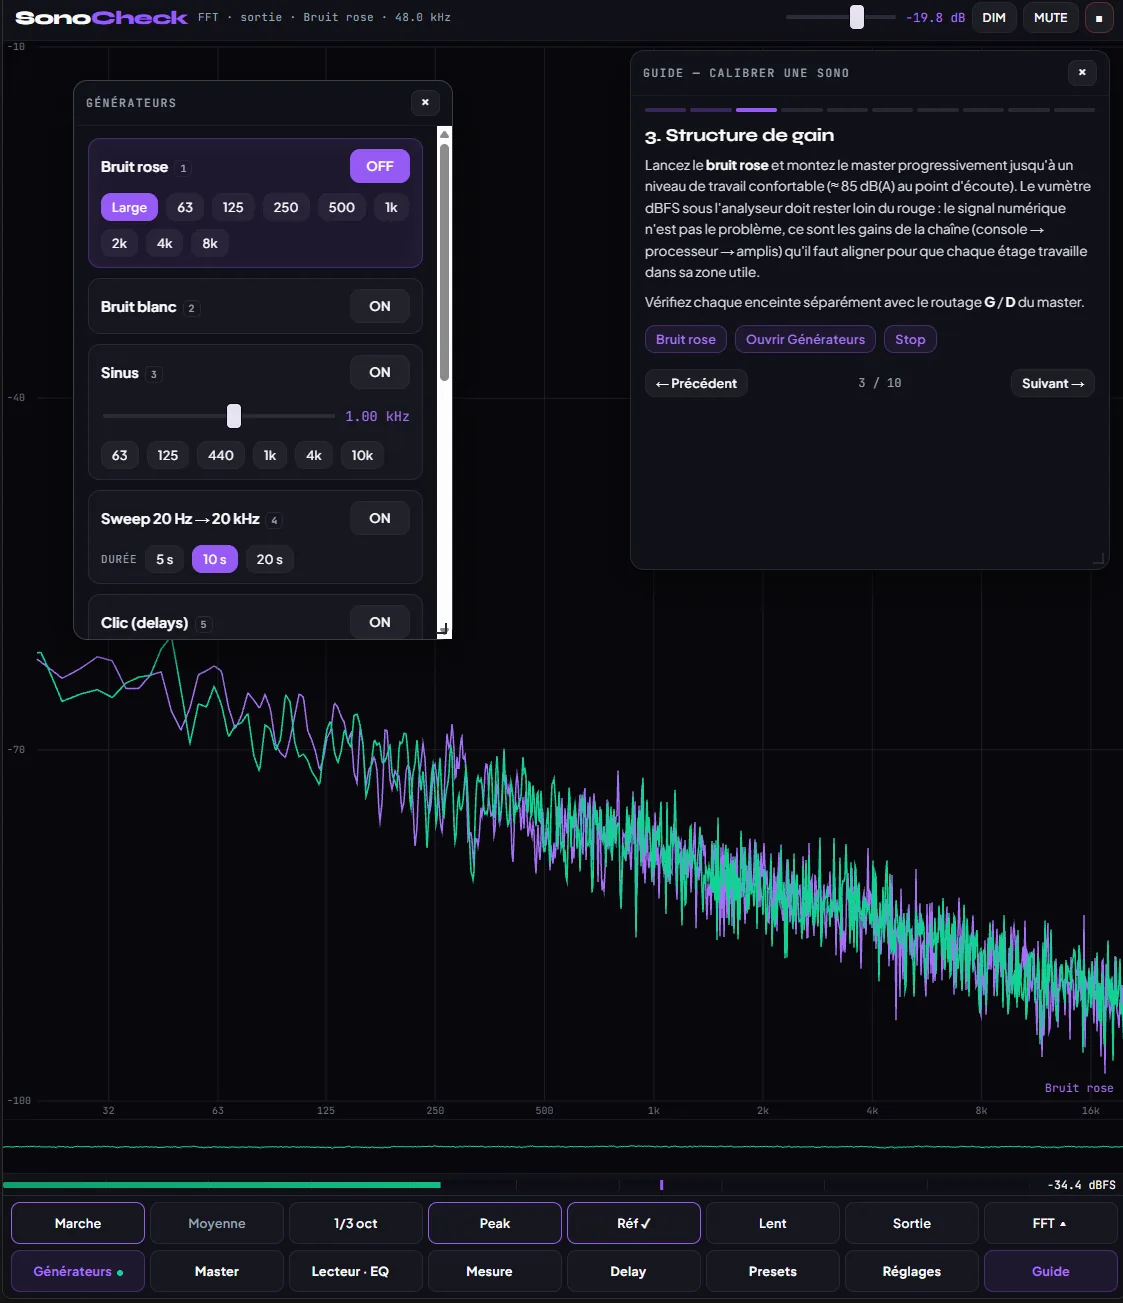Select Large band for pink noise
Viewport: 1123px width, 1303px height.
tap(129, 207)
